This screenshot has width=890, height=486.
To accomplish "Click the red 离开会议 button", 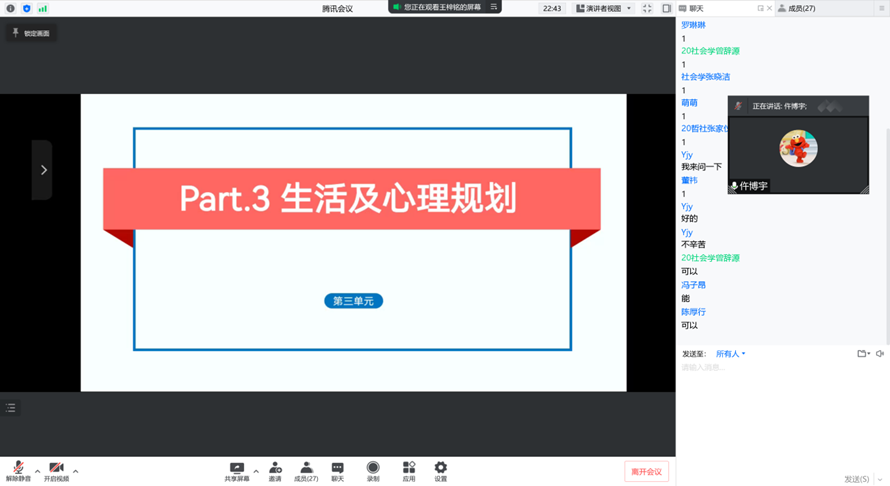I will (x=646, y=471).
